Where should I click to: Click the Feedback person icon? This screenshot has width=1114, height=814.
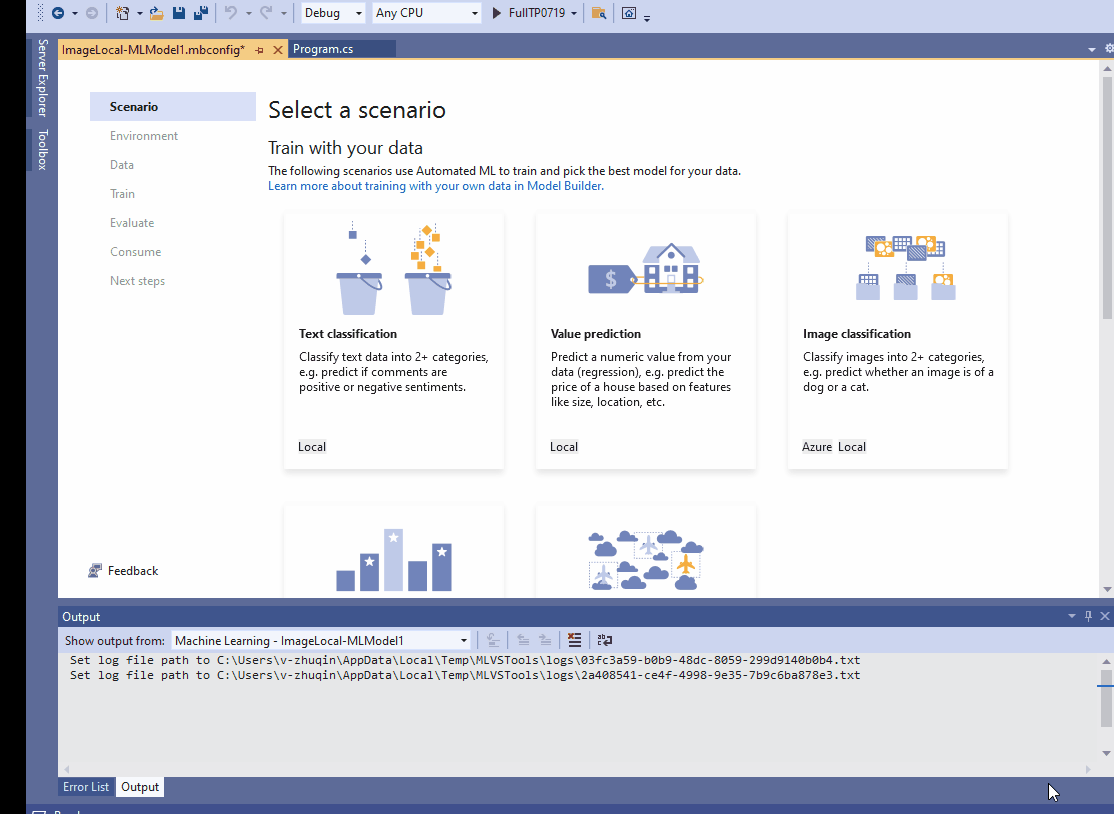94,570
